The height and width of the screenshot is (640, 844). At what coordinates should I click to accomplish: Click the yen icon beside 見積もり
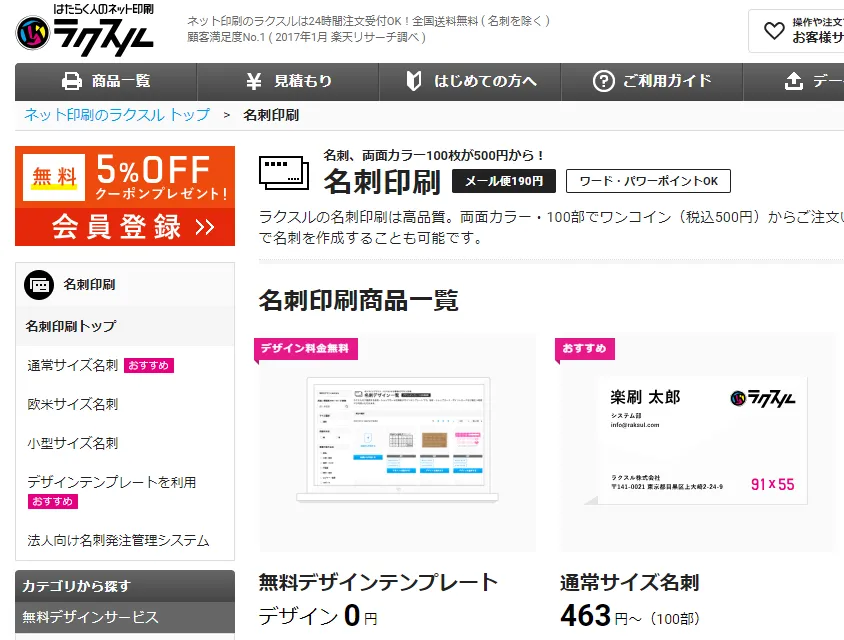254,81
